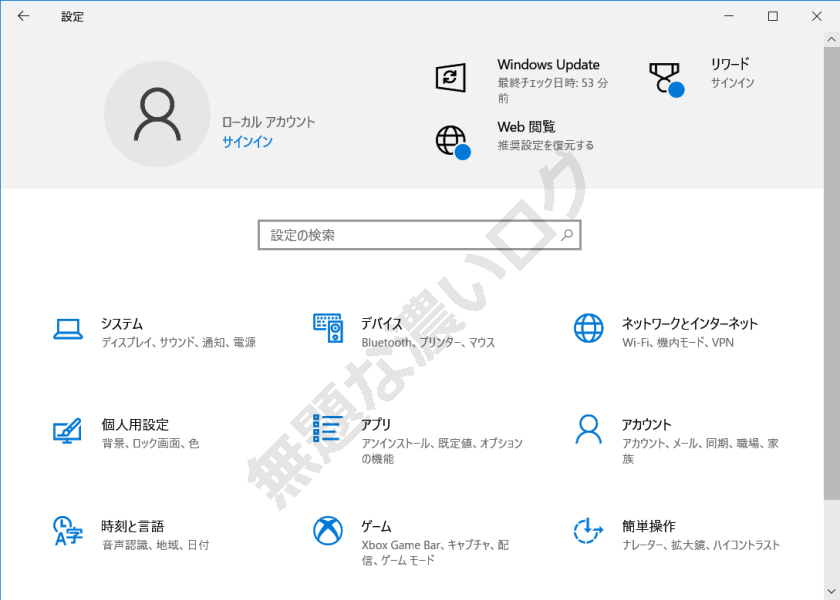Click ディスプレイ、サウンド、通知、電源 description
Viewport: 840px width, 600px height.
(178, 342)
